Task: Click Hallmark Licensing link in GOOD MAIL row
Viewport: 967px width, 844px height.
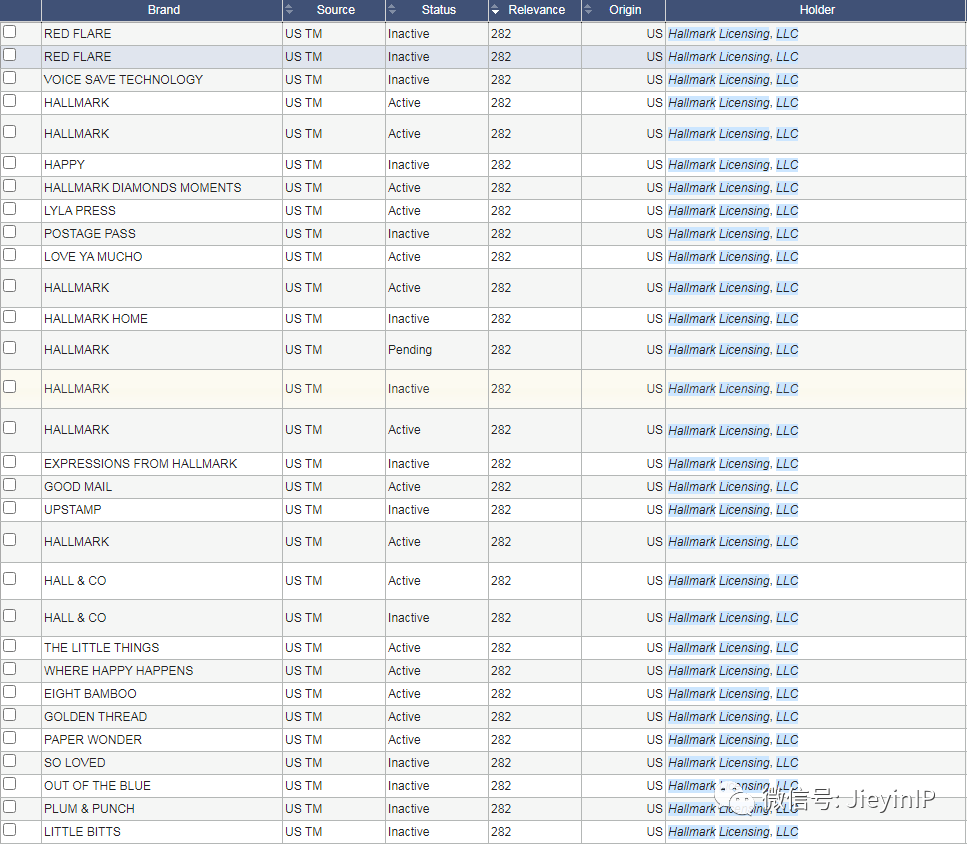Action: [x=733, y=487]
